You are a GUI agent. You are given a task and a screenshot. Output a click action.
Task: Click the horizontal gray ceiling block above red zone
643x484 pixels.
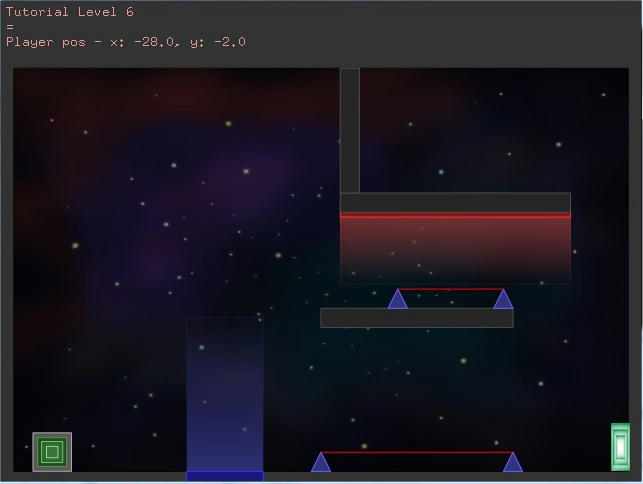[455, 203]
